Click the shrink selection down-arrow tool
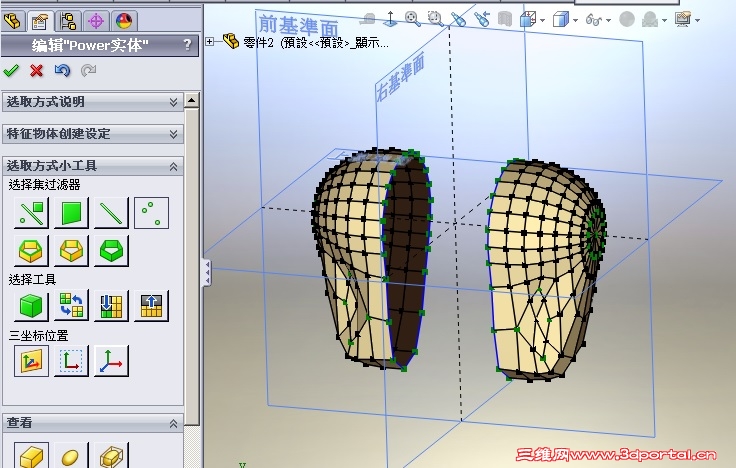 111,306
